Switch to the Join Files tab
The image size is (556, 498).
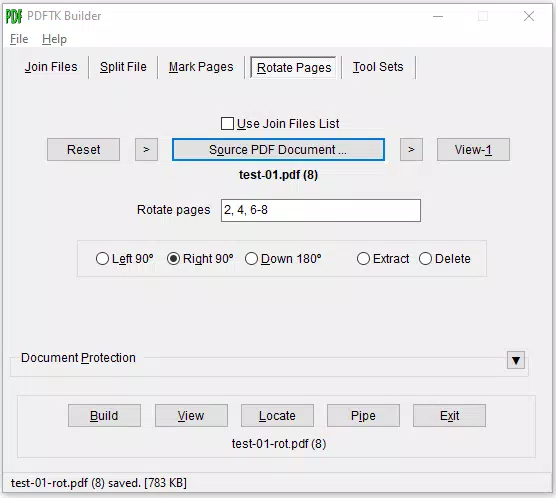[x=51, y=67]
